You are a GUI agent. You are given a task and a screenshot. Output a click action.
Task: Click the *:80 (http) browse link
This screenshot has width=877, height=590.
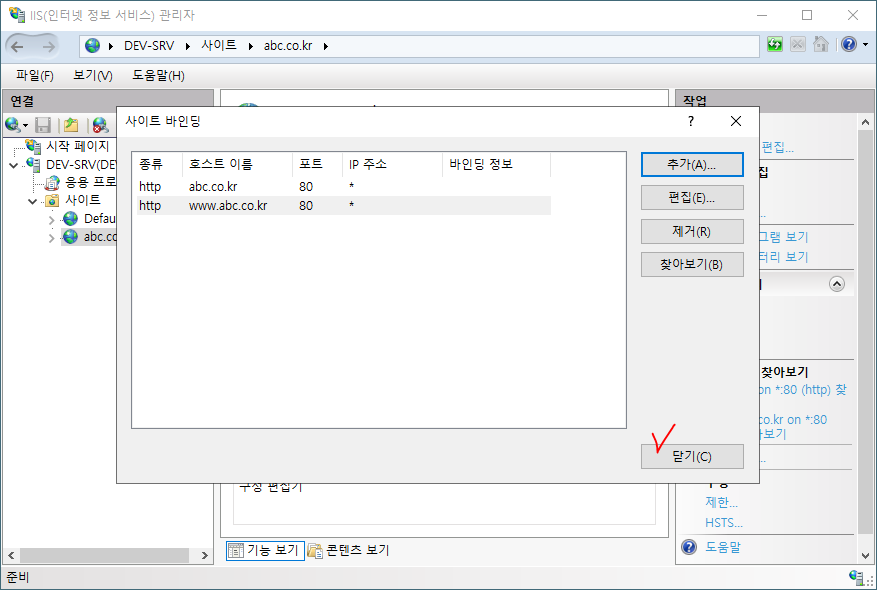click(x=803, y=390)
